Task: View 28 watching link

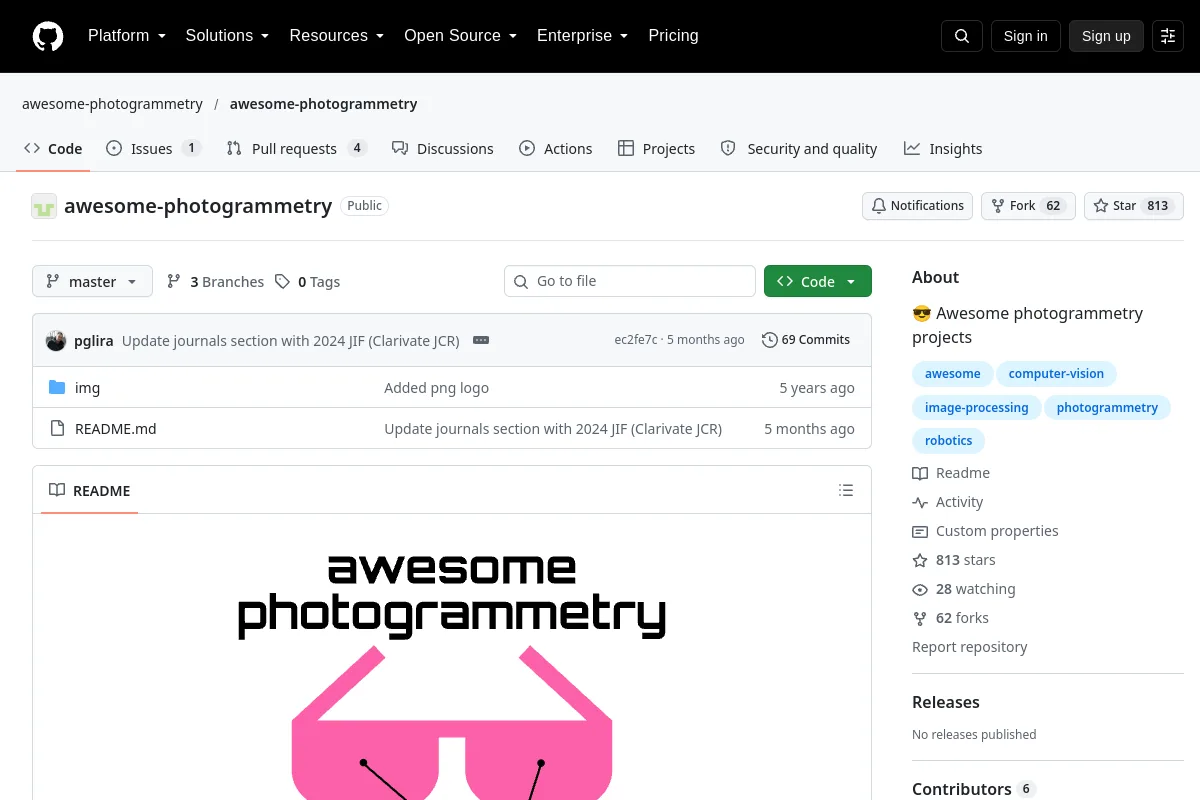Action: (964, 589)
